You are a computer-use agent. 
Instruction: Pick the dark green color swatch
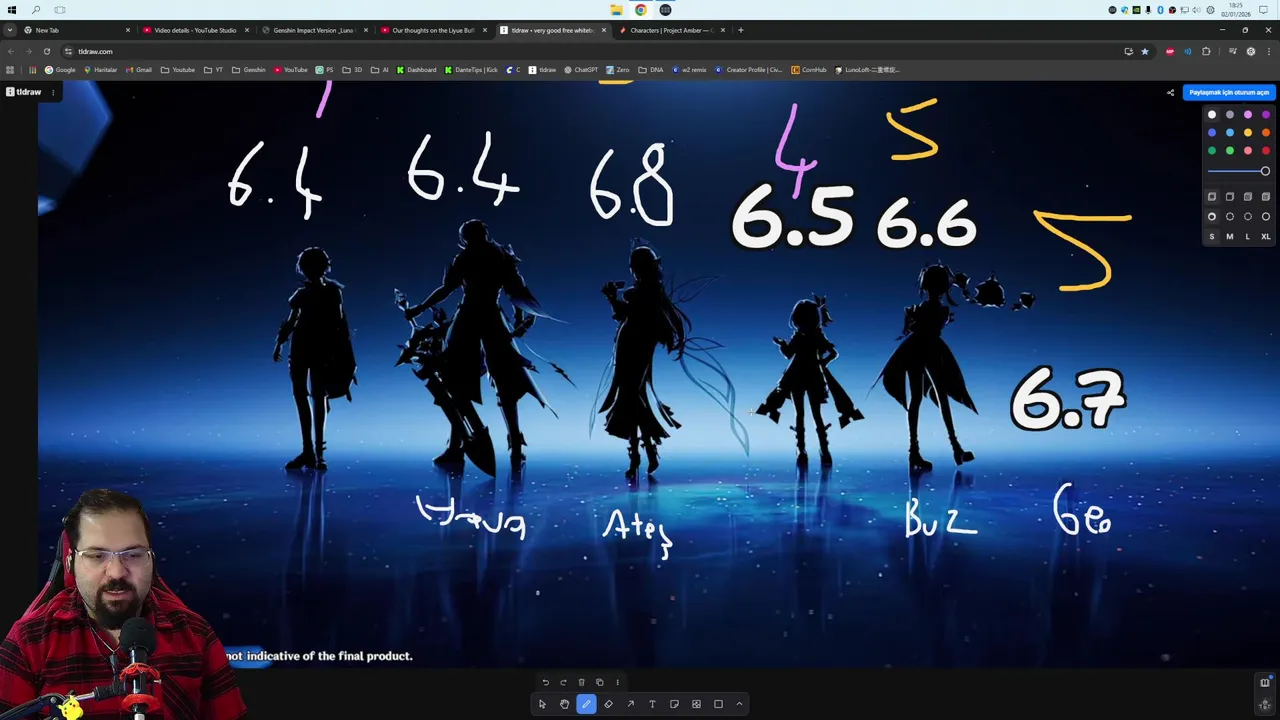pos(1212,151)
